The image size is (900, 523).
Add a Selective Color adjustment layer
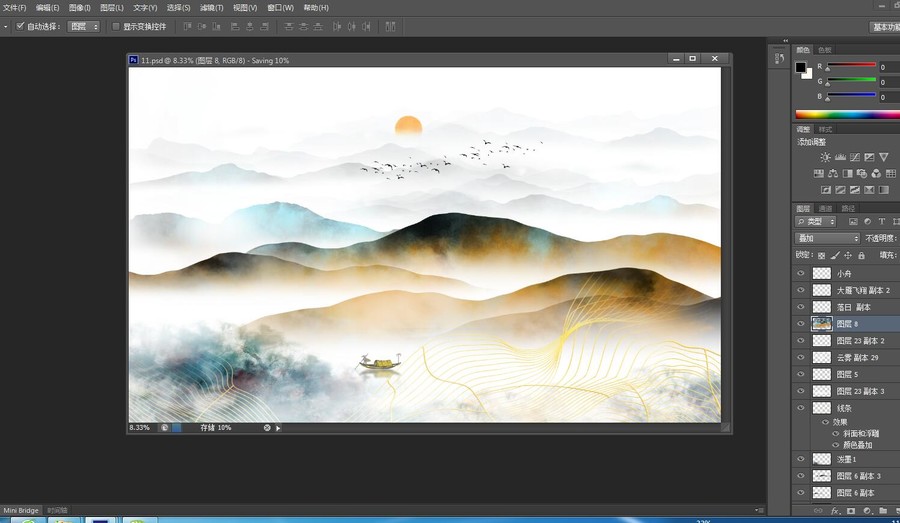click(869, 190)
